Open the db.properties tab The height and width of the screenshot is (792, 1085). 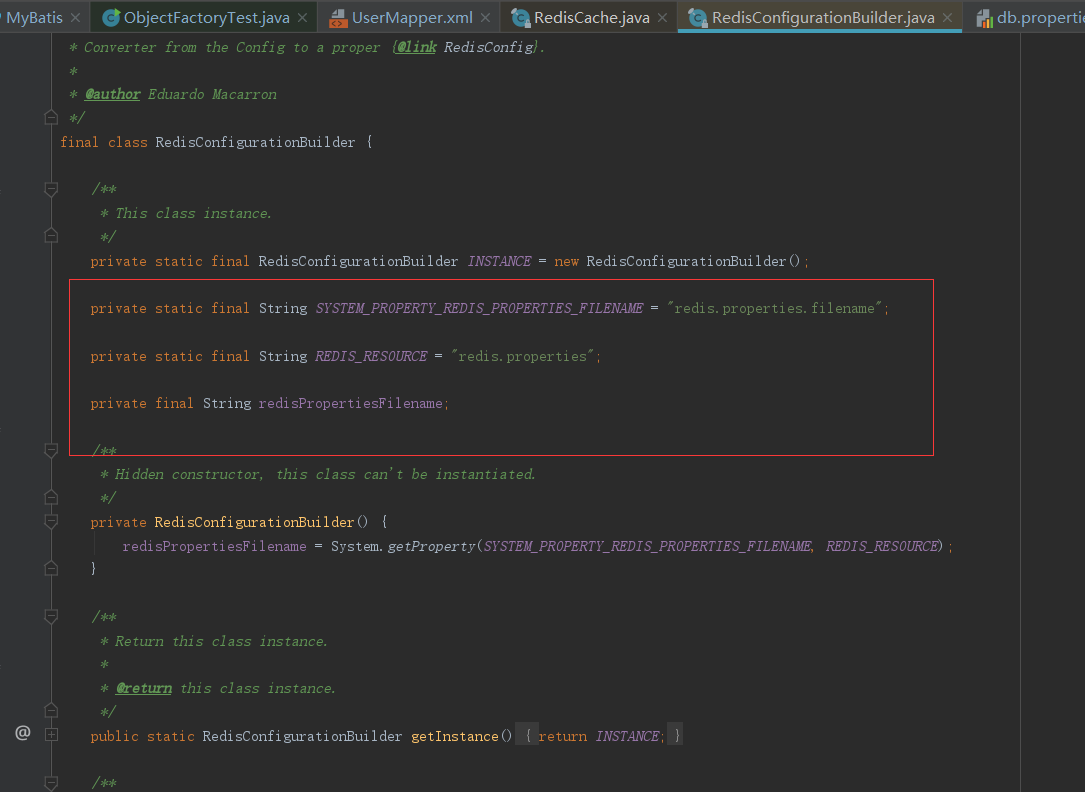point(1040,17)
